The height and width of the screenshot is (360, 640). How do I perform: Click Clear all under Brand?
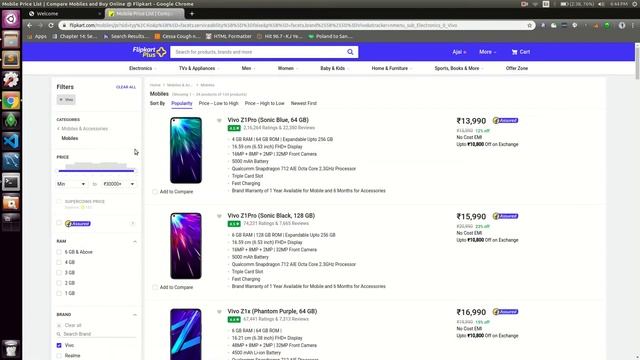coord(73,325)
